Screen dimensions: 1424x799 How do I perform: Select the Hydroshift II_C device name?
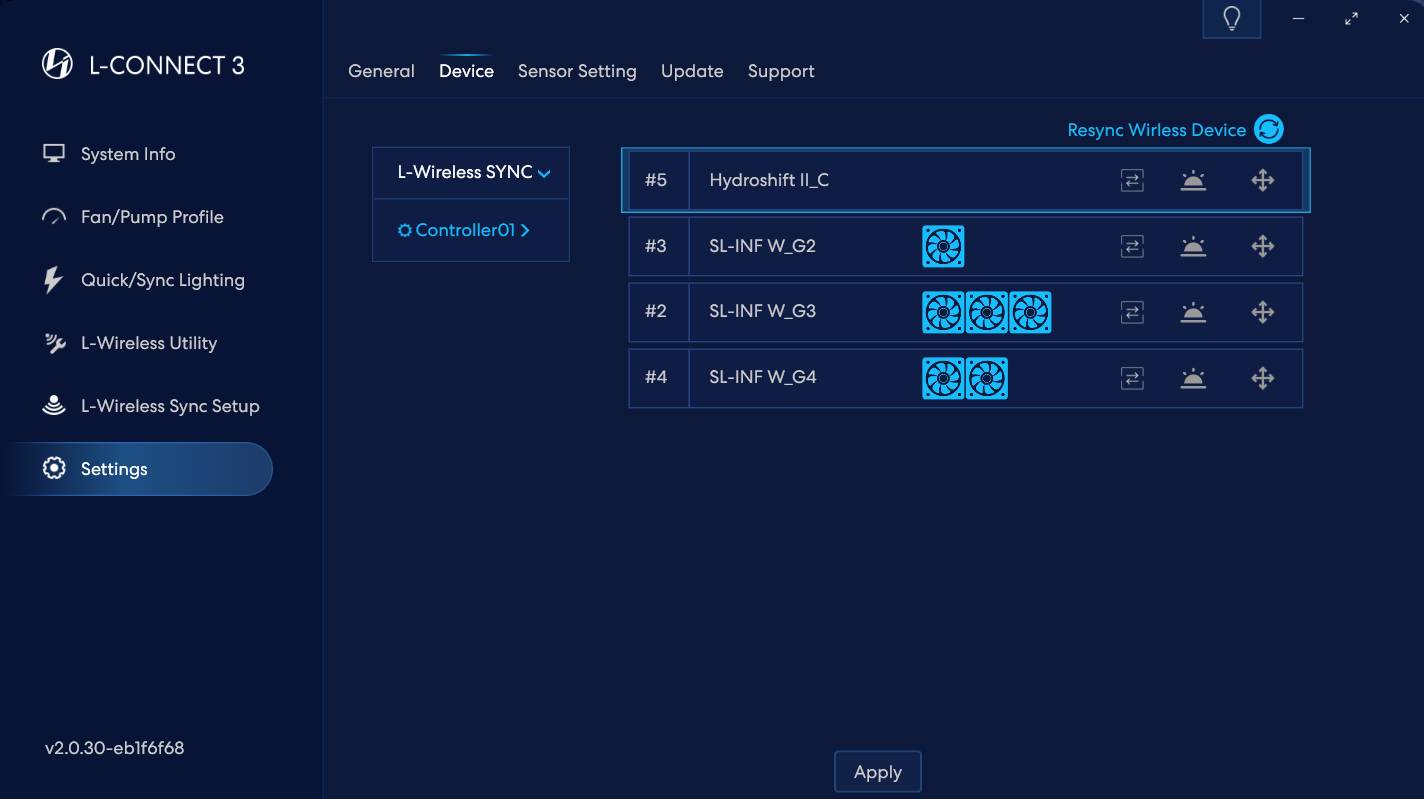click(x=769, y=180)
